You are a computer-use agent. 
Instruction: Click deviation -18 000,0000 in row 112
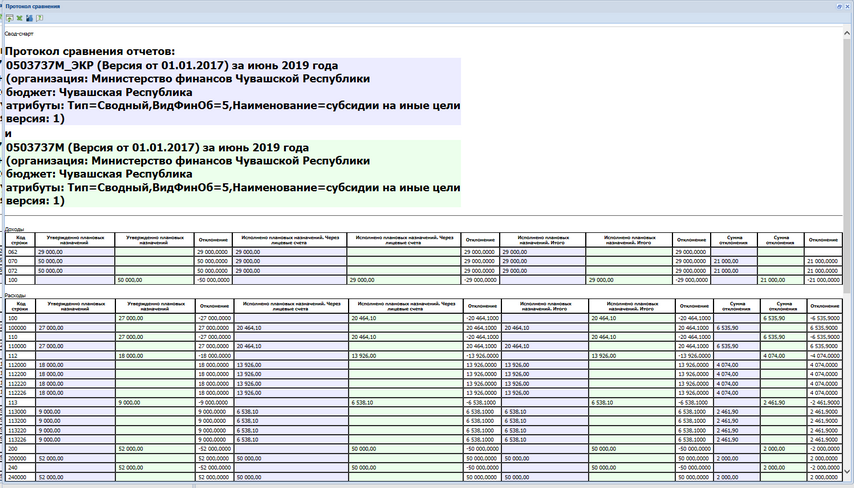pyautogui.click(x=215, y=356)
